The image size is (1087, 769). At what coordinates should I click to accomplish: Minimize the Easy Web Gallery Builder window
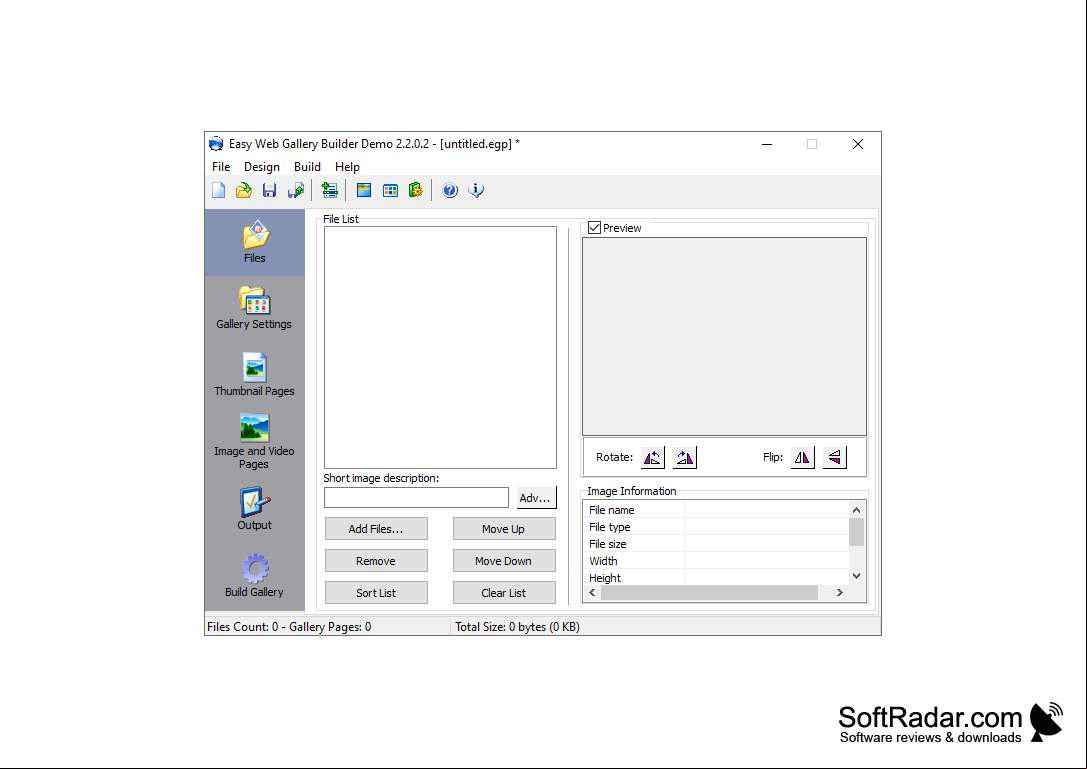767,144
